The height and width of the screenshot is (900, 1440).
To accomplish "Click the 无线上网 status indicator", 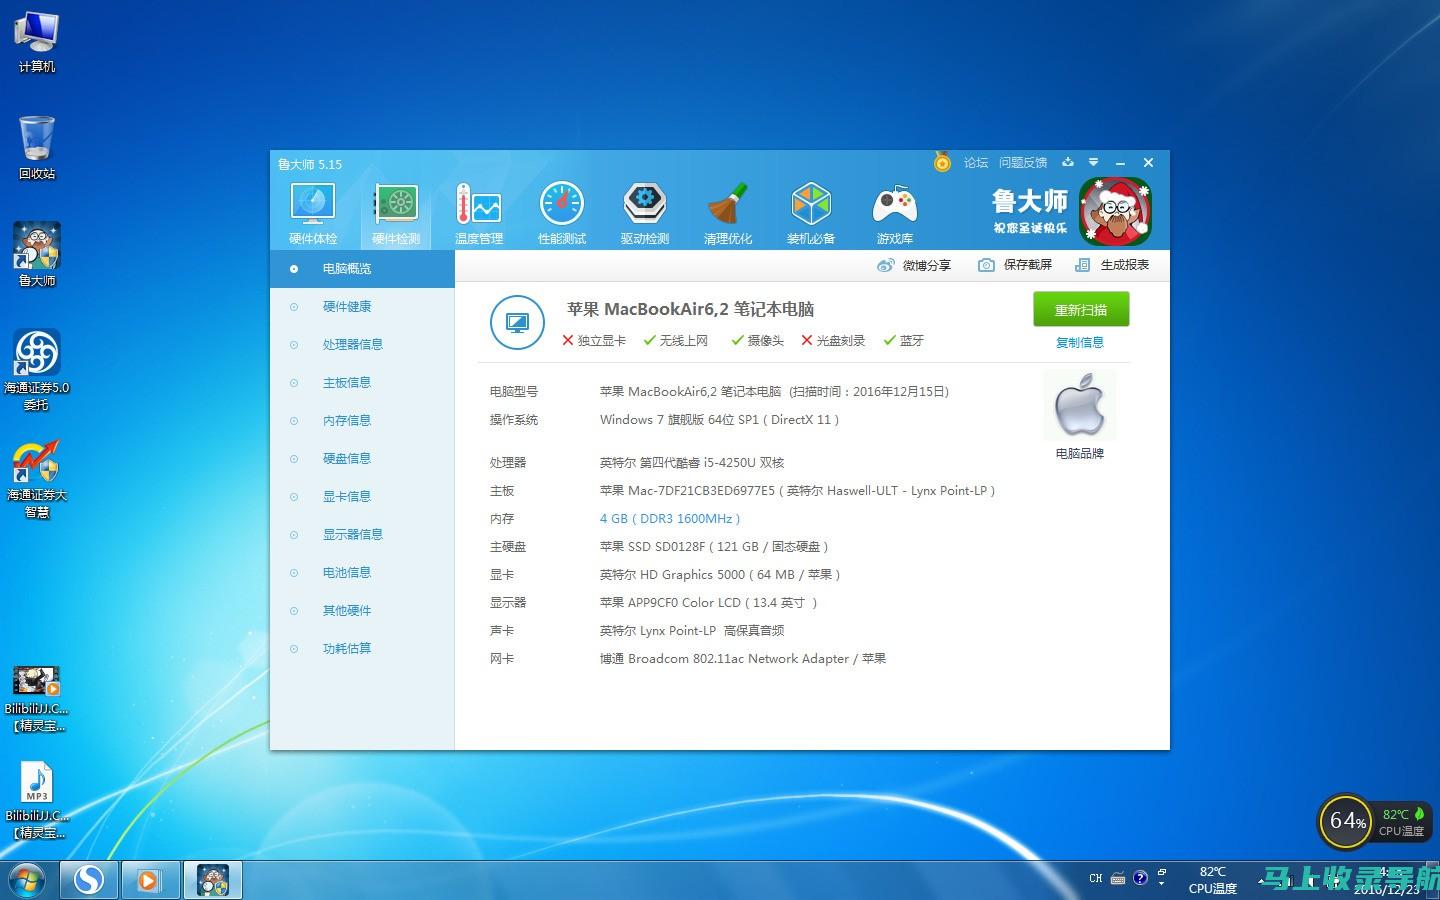I will pos(676,340).
